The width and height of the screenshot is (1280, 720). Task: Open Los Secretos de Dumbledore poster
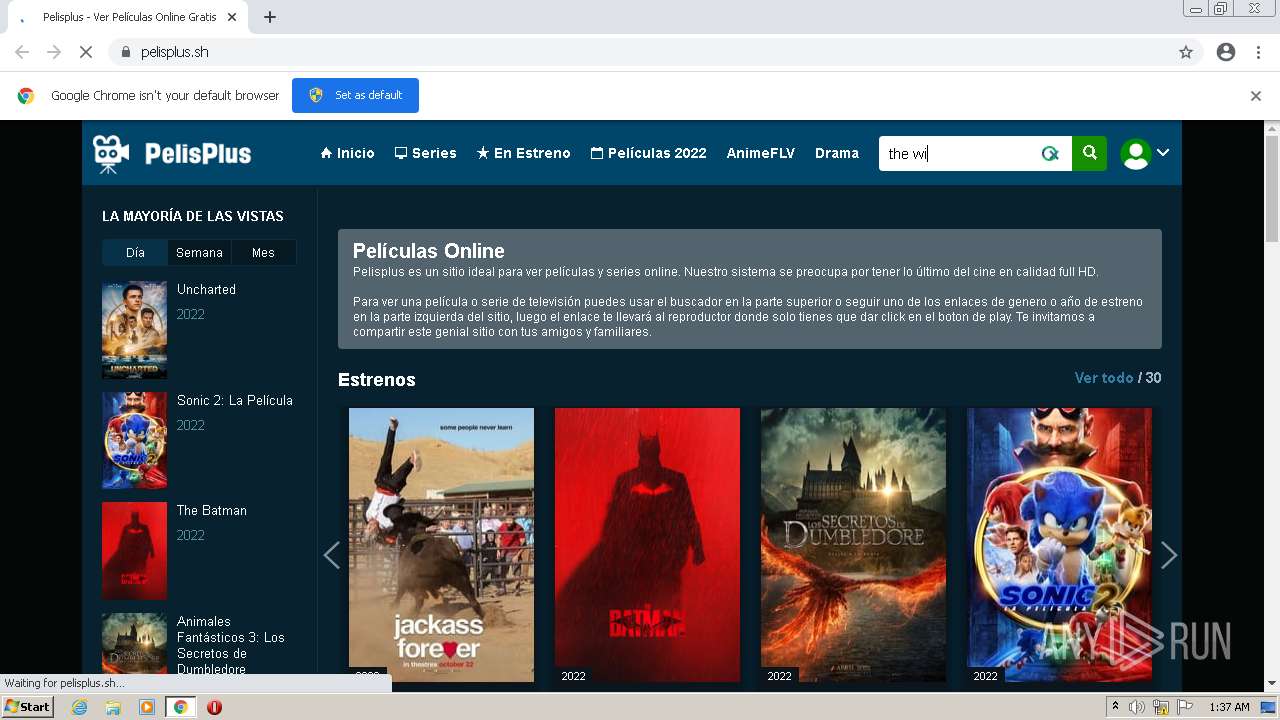(853, 545)
